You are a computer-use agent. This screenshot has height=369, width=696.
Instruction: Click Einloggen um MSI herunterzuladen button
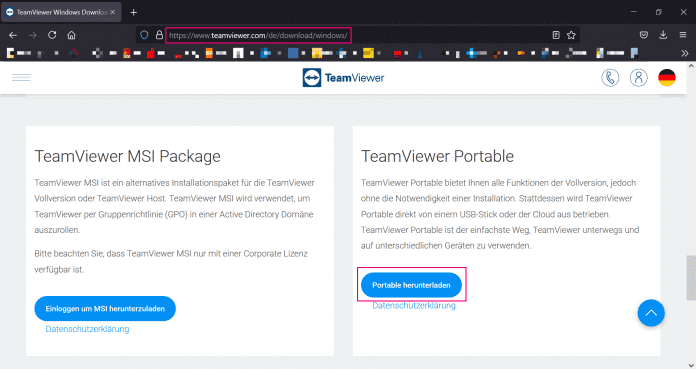click(x=105, y=309)
